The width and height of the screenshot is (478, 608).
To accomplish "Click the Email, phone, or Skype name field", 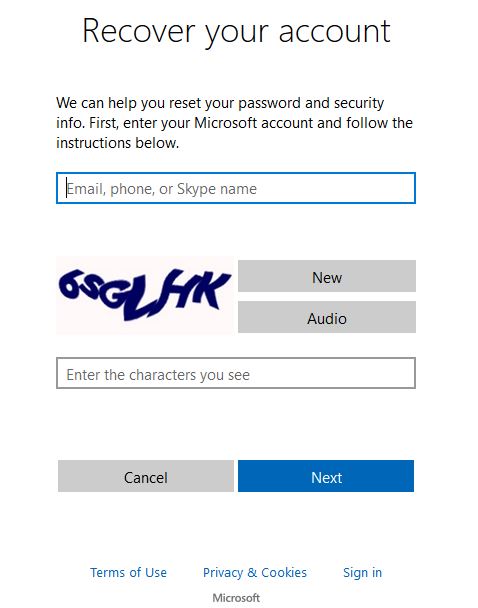I will (x=236, y=188).
